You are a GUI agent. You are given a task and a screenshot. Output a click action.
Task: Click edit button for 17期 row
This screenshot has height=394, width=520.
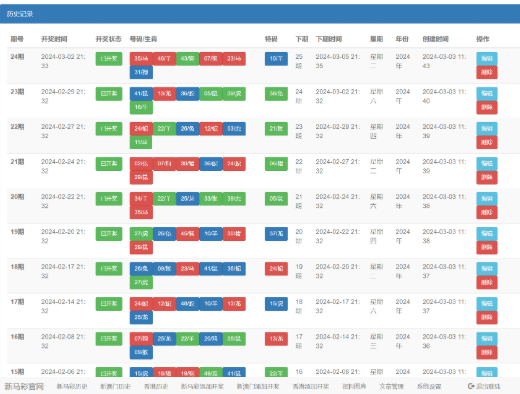tap(487, 304)
